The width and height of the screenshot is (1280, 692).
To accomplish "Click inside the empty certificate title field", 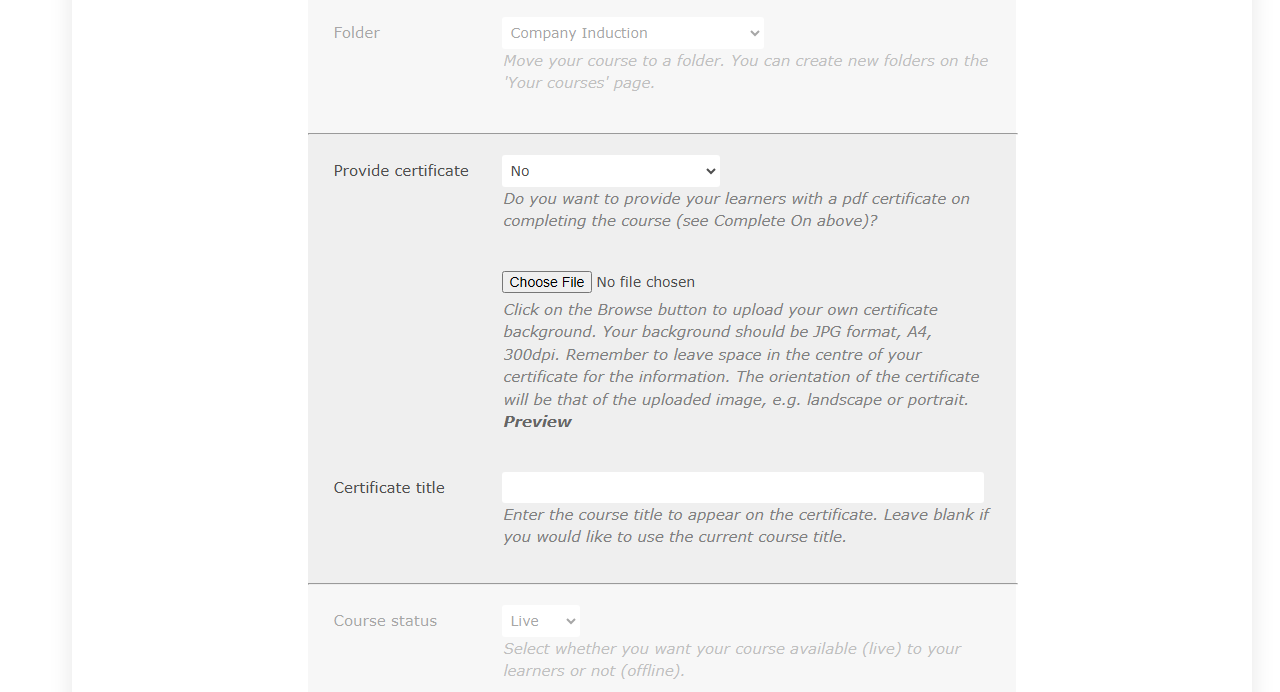I will pyautogui.click(x=742, y=487).
